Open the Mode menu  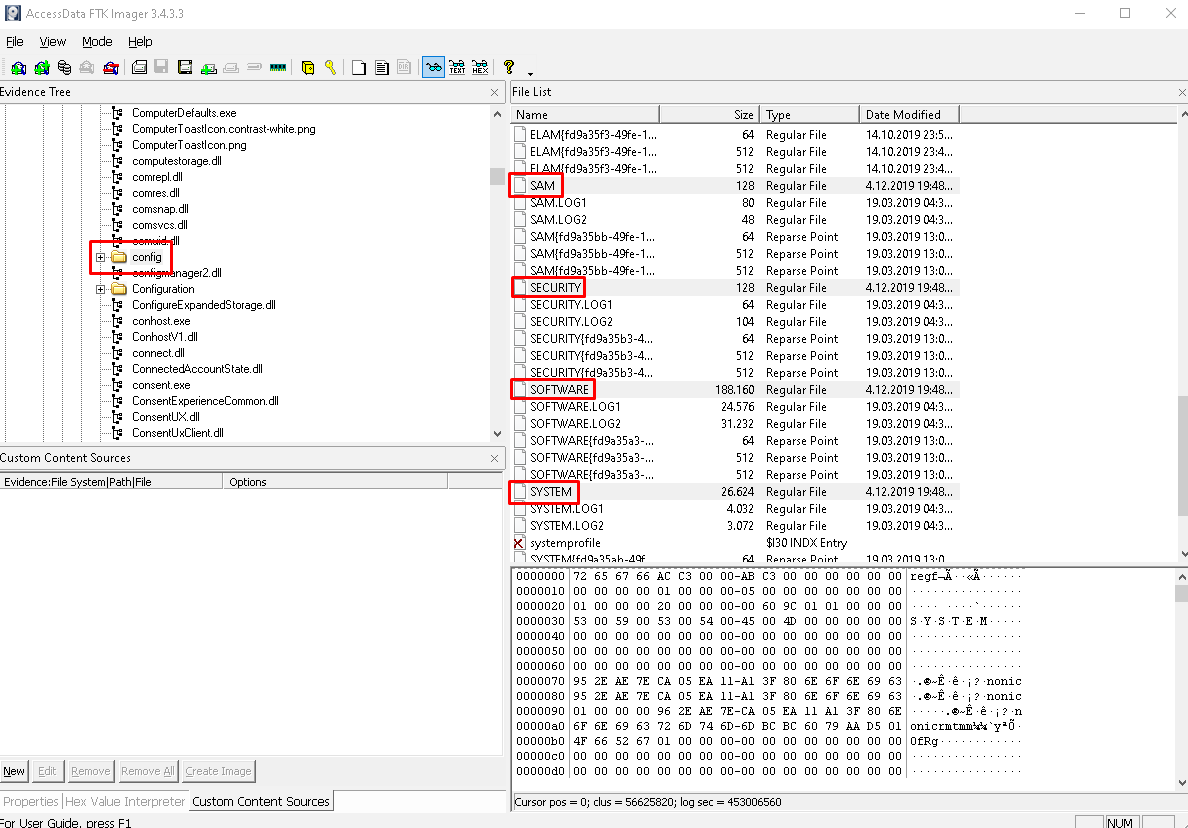pyautogui.click(x=97, y=42)
